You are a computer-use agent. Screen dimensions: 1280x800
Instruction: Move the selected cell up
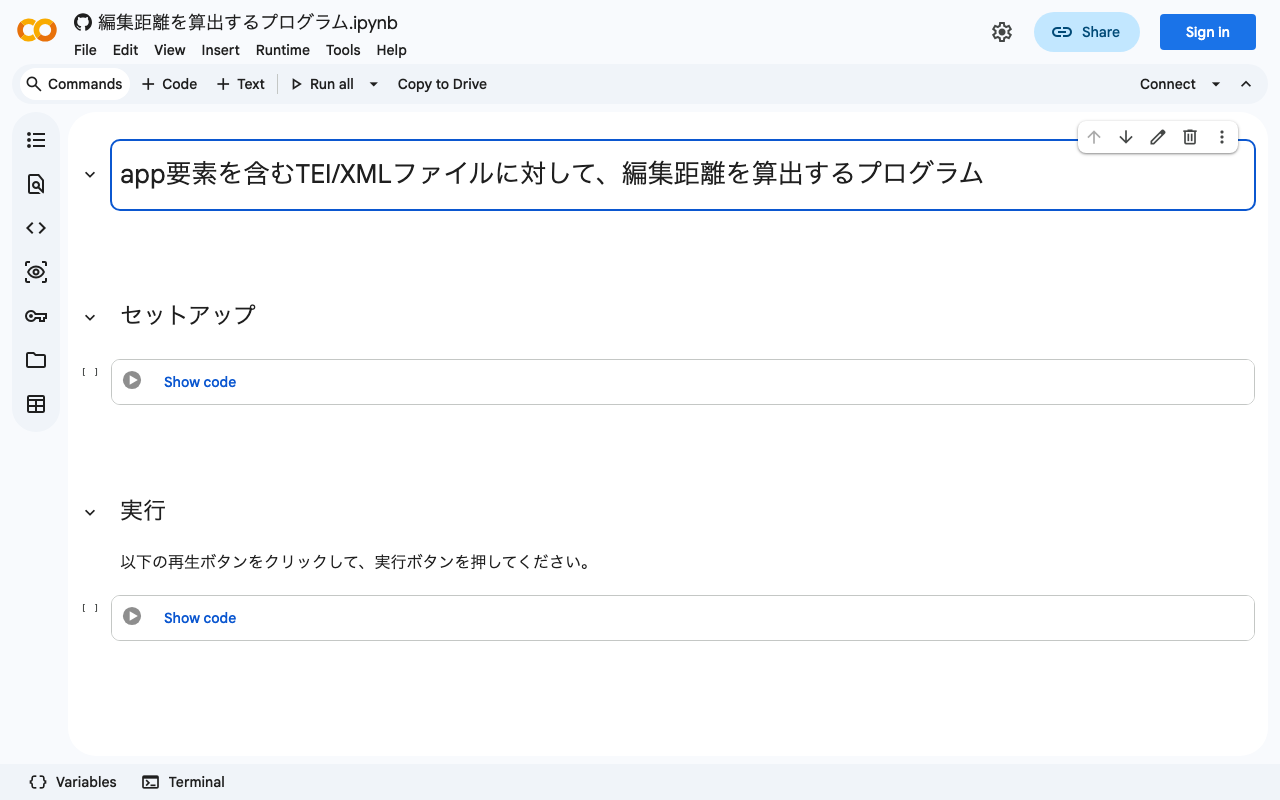pyautogui.click(x=1094, y=137)
